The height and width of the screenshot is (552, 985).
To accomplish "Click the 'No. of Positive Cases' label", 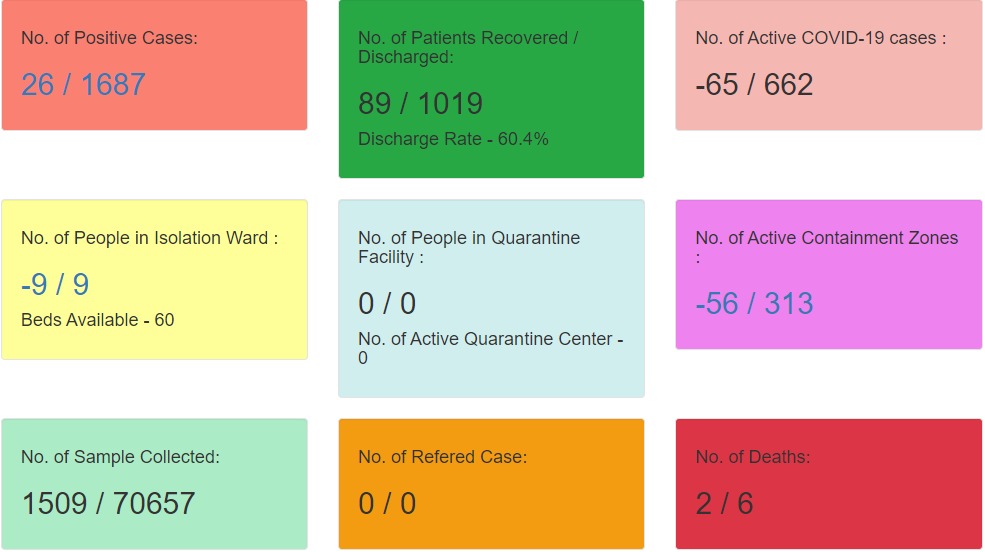I will [109, 38].
